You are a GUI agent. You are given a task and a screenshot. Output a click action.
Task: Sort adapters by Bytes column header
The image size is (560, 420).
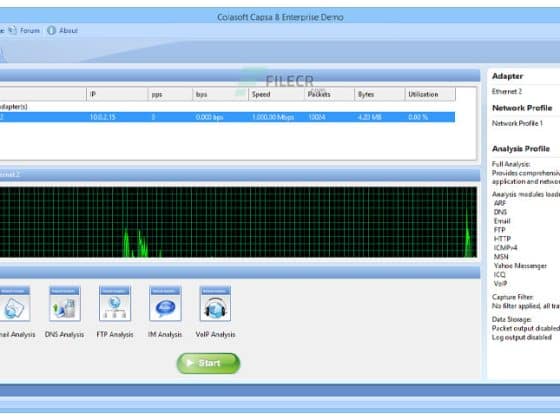click(x=380, y=94)
